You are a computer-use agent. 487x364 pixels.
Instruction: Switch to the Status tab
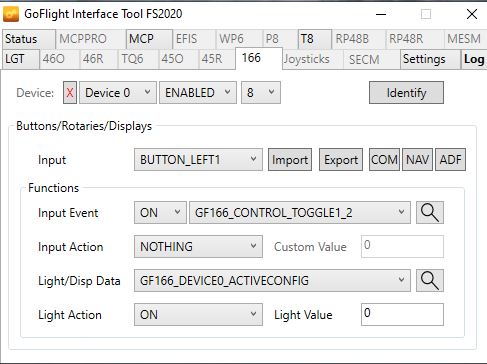(x=29, y=39)
